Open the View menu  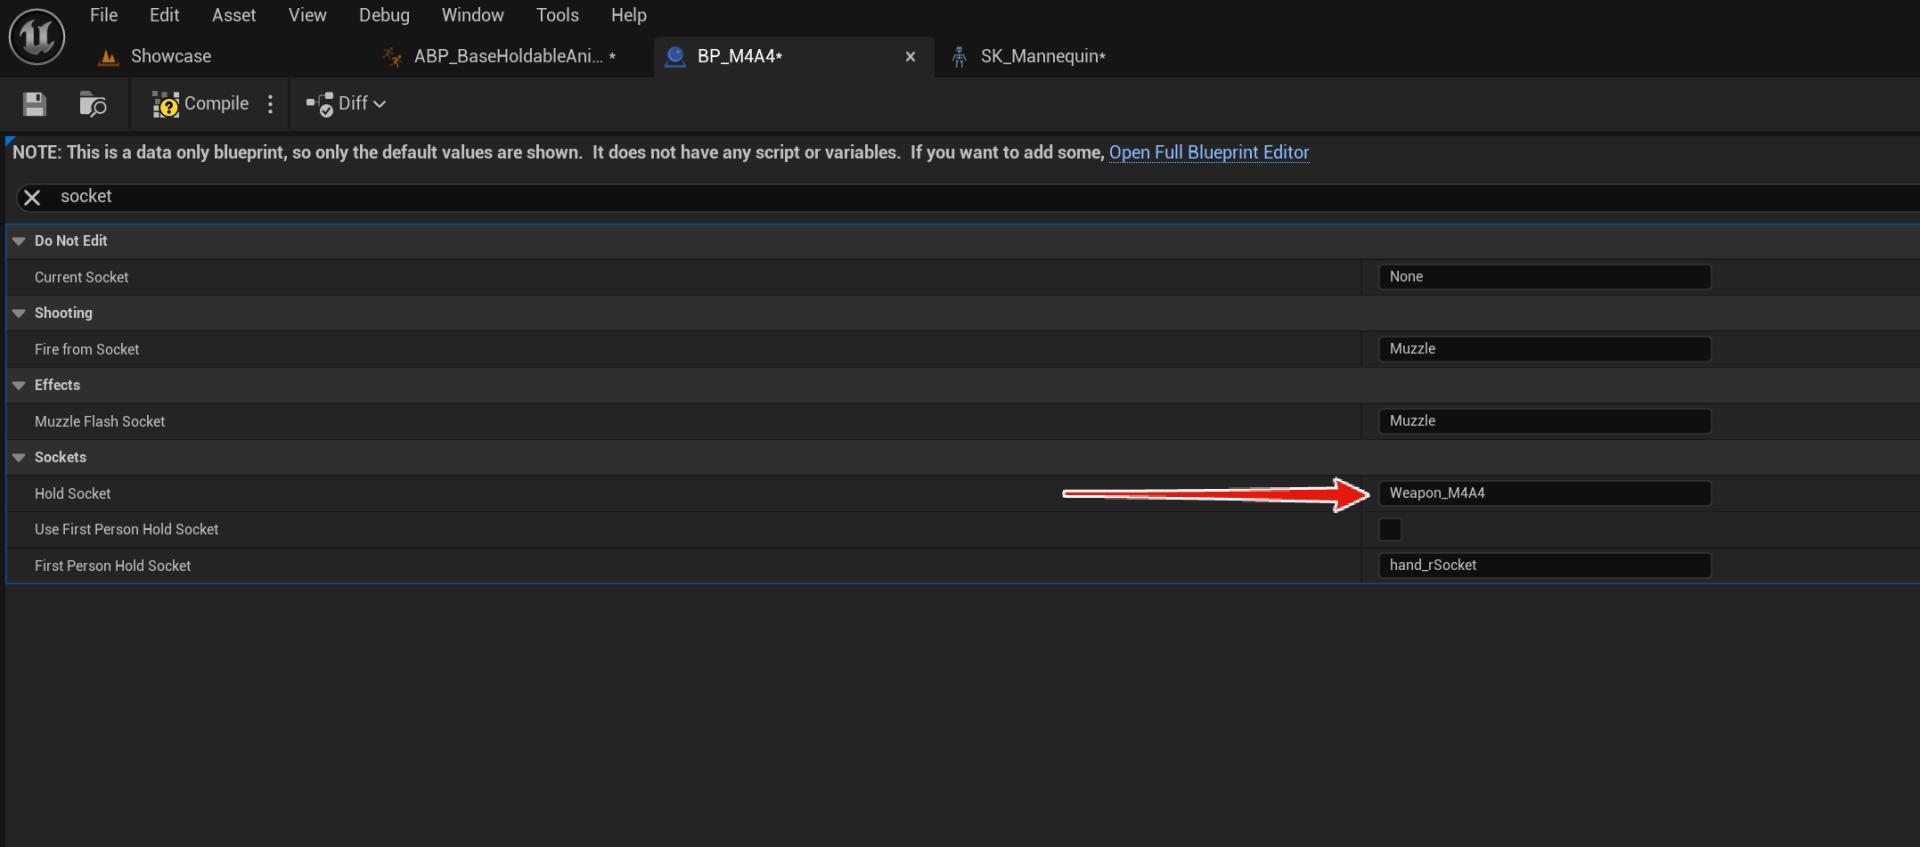click(x=307, y=15)
